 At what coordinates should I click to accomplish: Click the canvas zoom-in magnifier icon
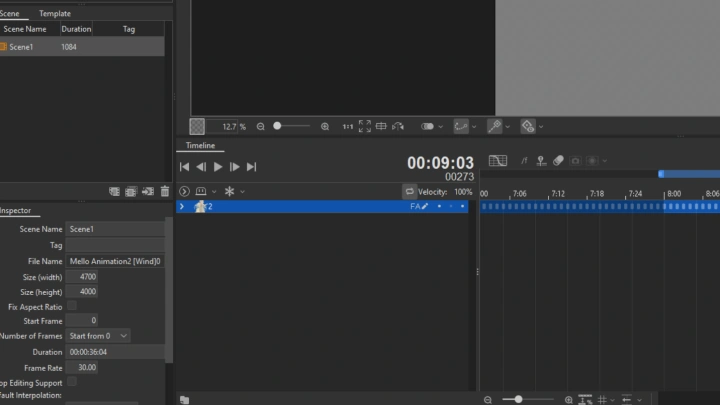(325, 127)
